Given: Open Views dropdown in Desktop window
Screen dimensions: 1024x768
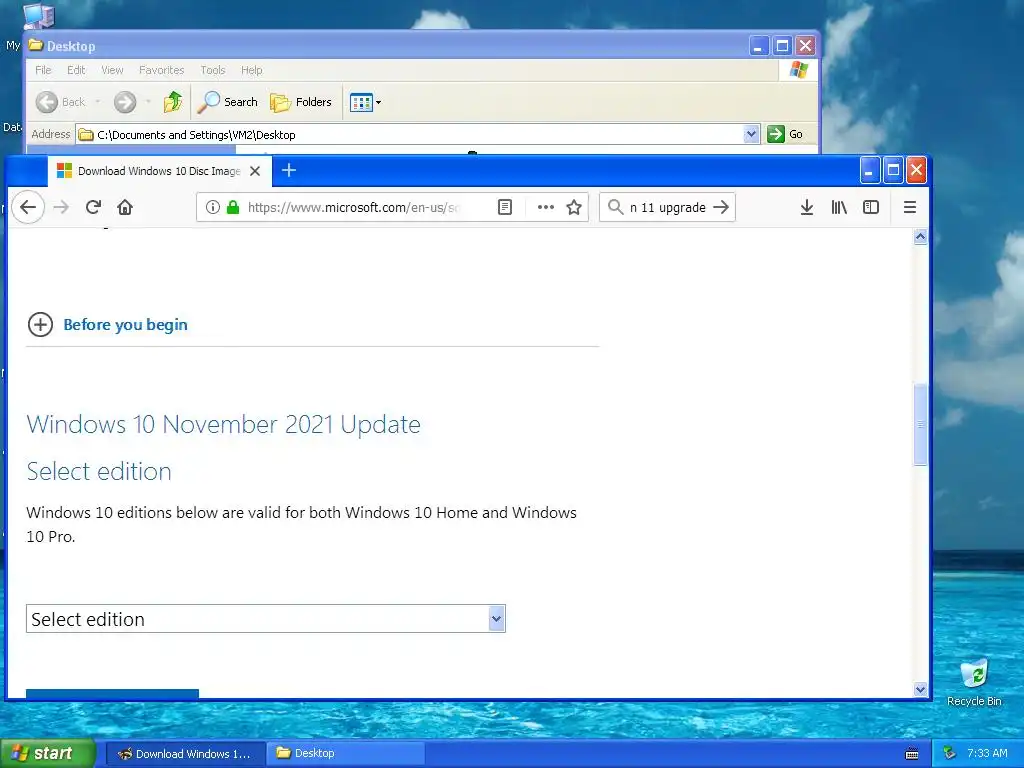Looking at the screenshot, I should coord(365,102).
